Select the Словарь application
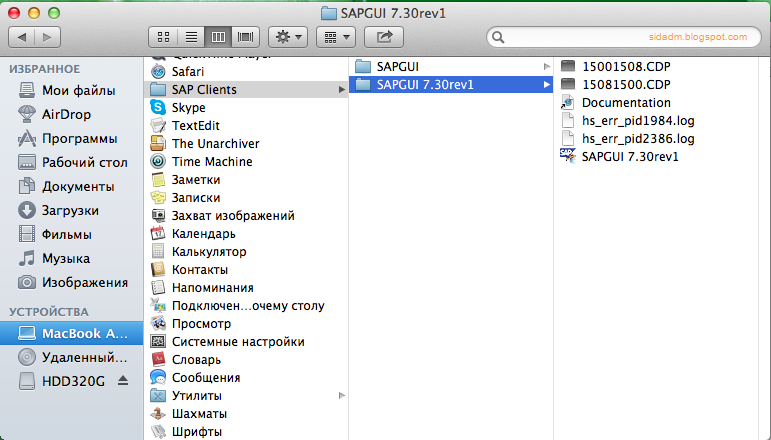 (x=246, y=360)
